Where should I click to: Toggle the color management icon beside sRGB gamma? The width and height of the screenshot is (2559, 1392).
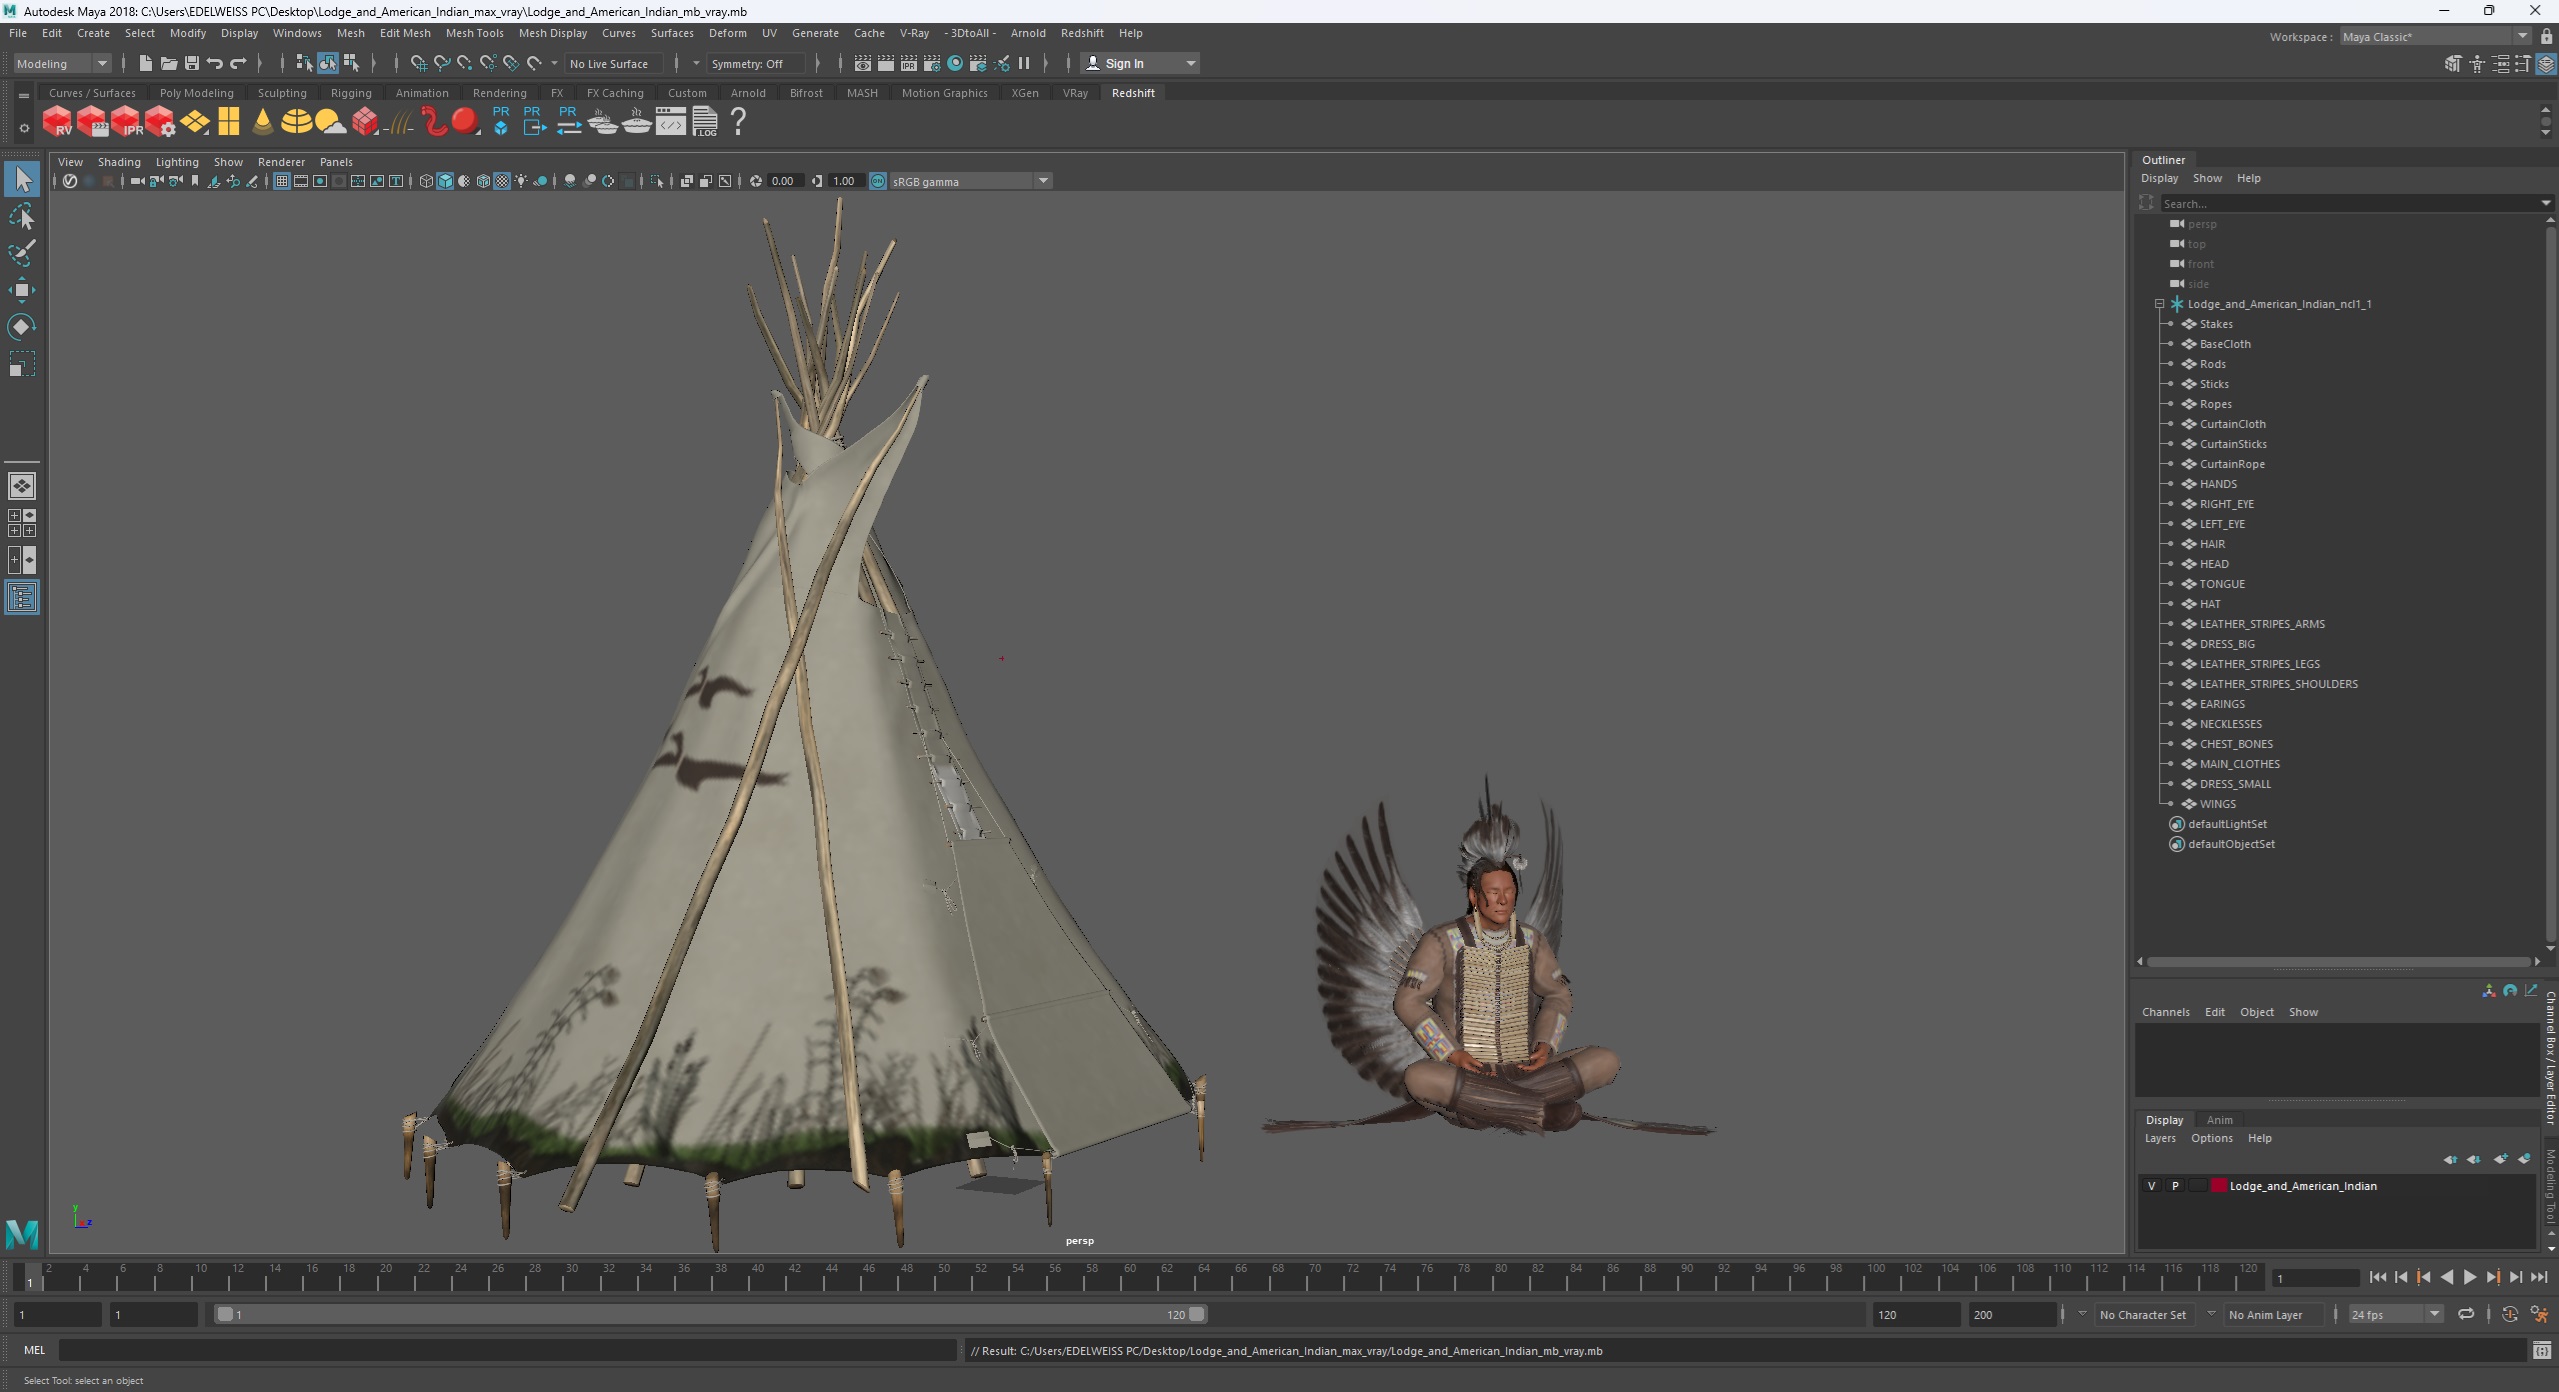tap(878, 181)
